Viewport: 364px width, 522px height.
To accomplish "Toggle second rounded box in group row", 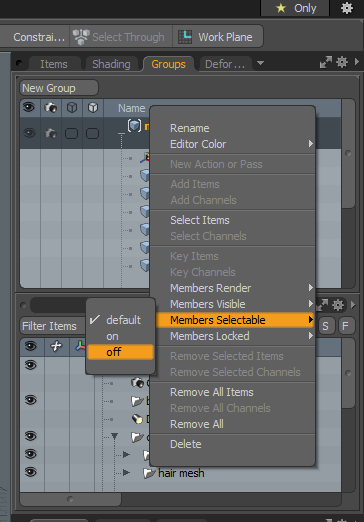I will click(92, 134).
